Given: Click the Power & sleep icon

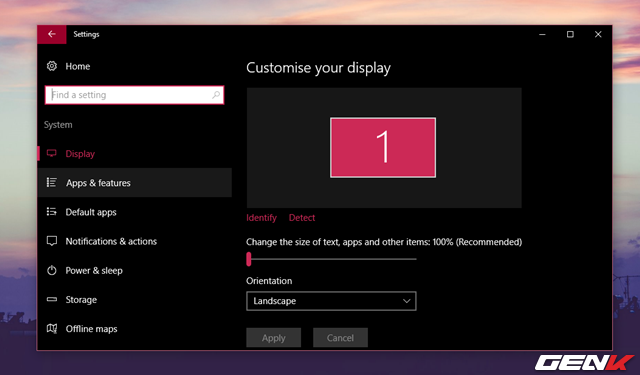Looking at the screenshot, I should pos(52,270).
